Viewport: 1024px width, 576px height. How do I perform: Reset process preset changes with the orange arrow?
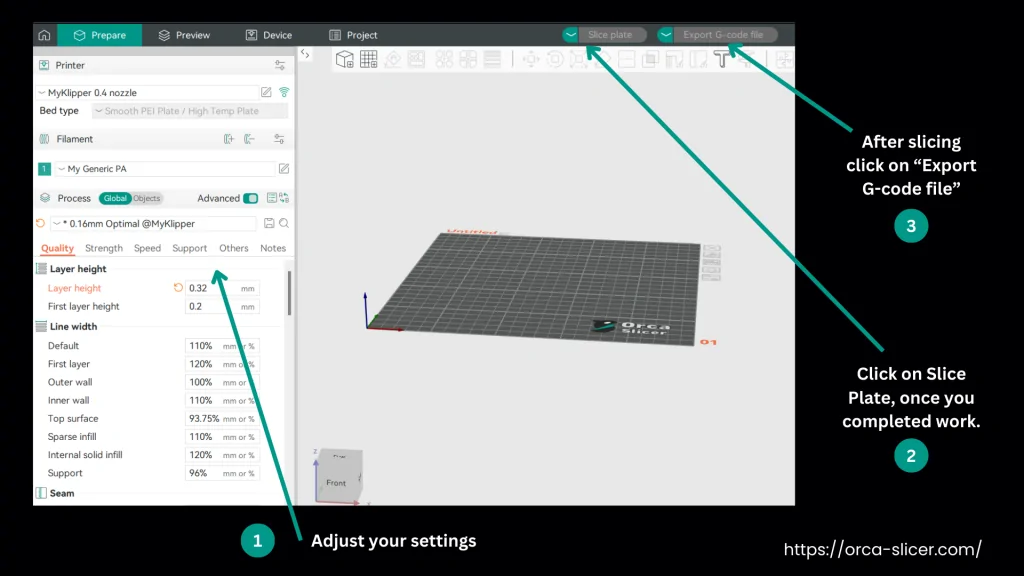(x=40, y=223)
